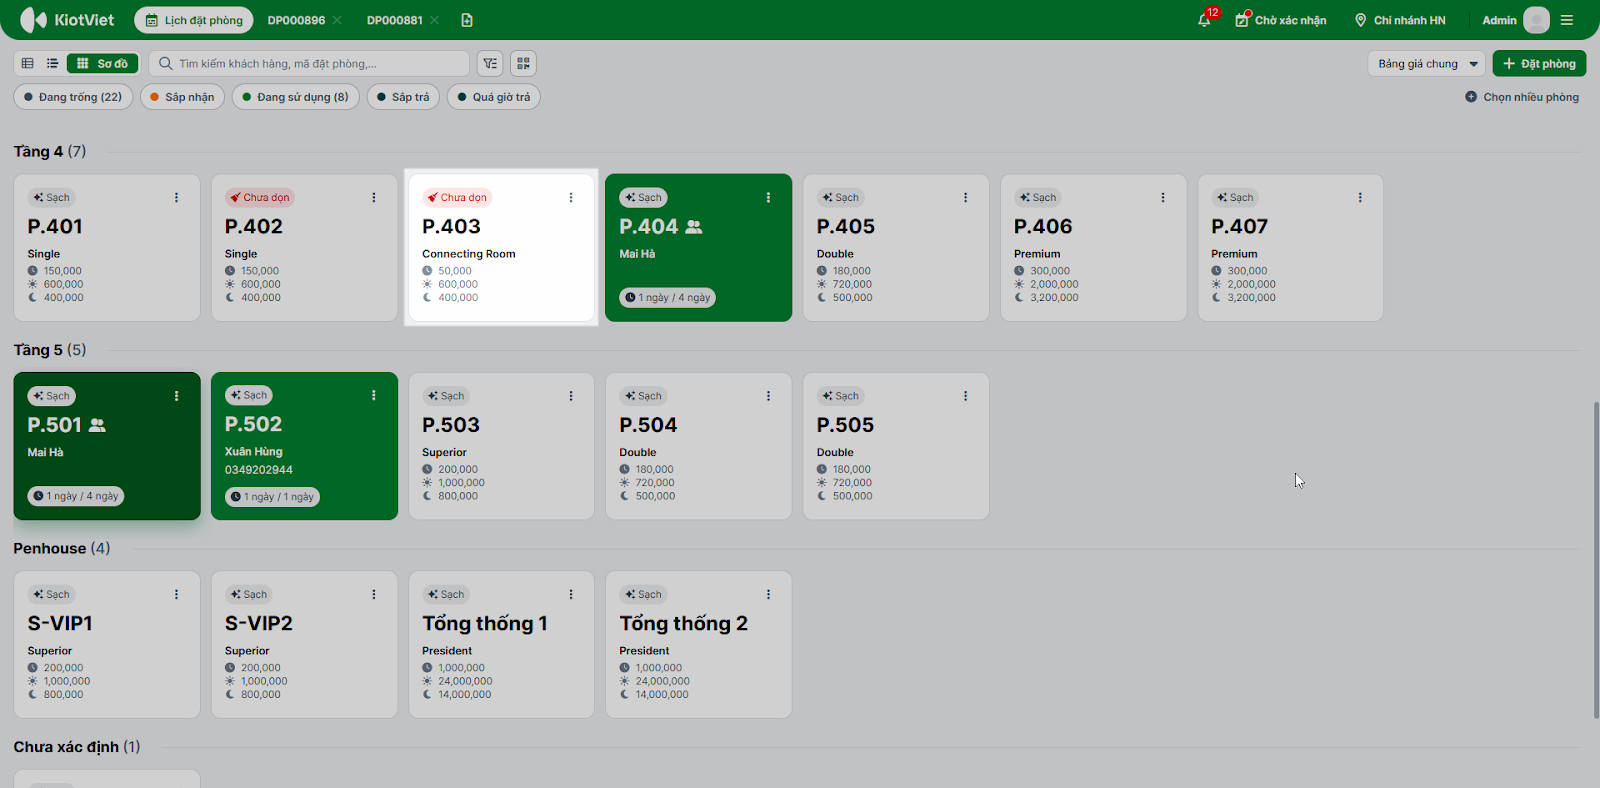1600x788 pixels.
Task: Open more options for room P.505
Action: tap(966, 396)
